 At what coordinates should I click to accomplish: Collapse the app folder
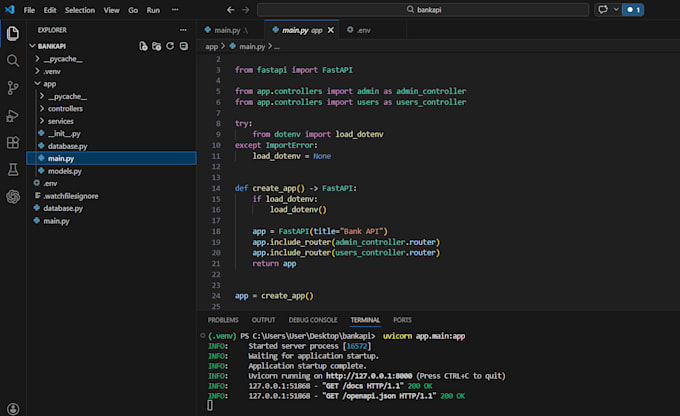(x=37, y=84)
